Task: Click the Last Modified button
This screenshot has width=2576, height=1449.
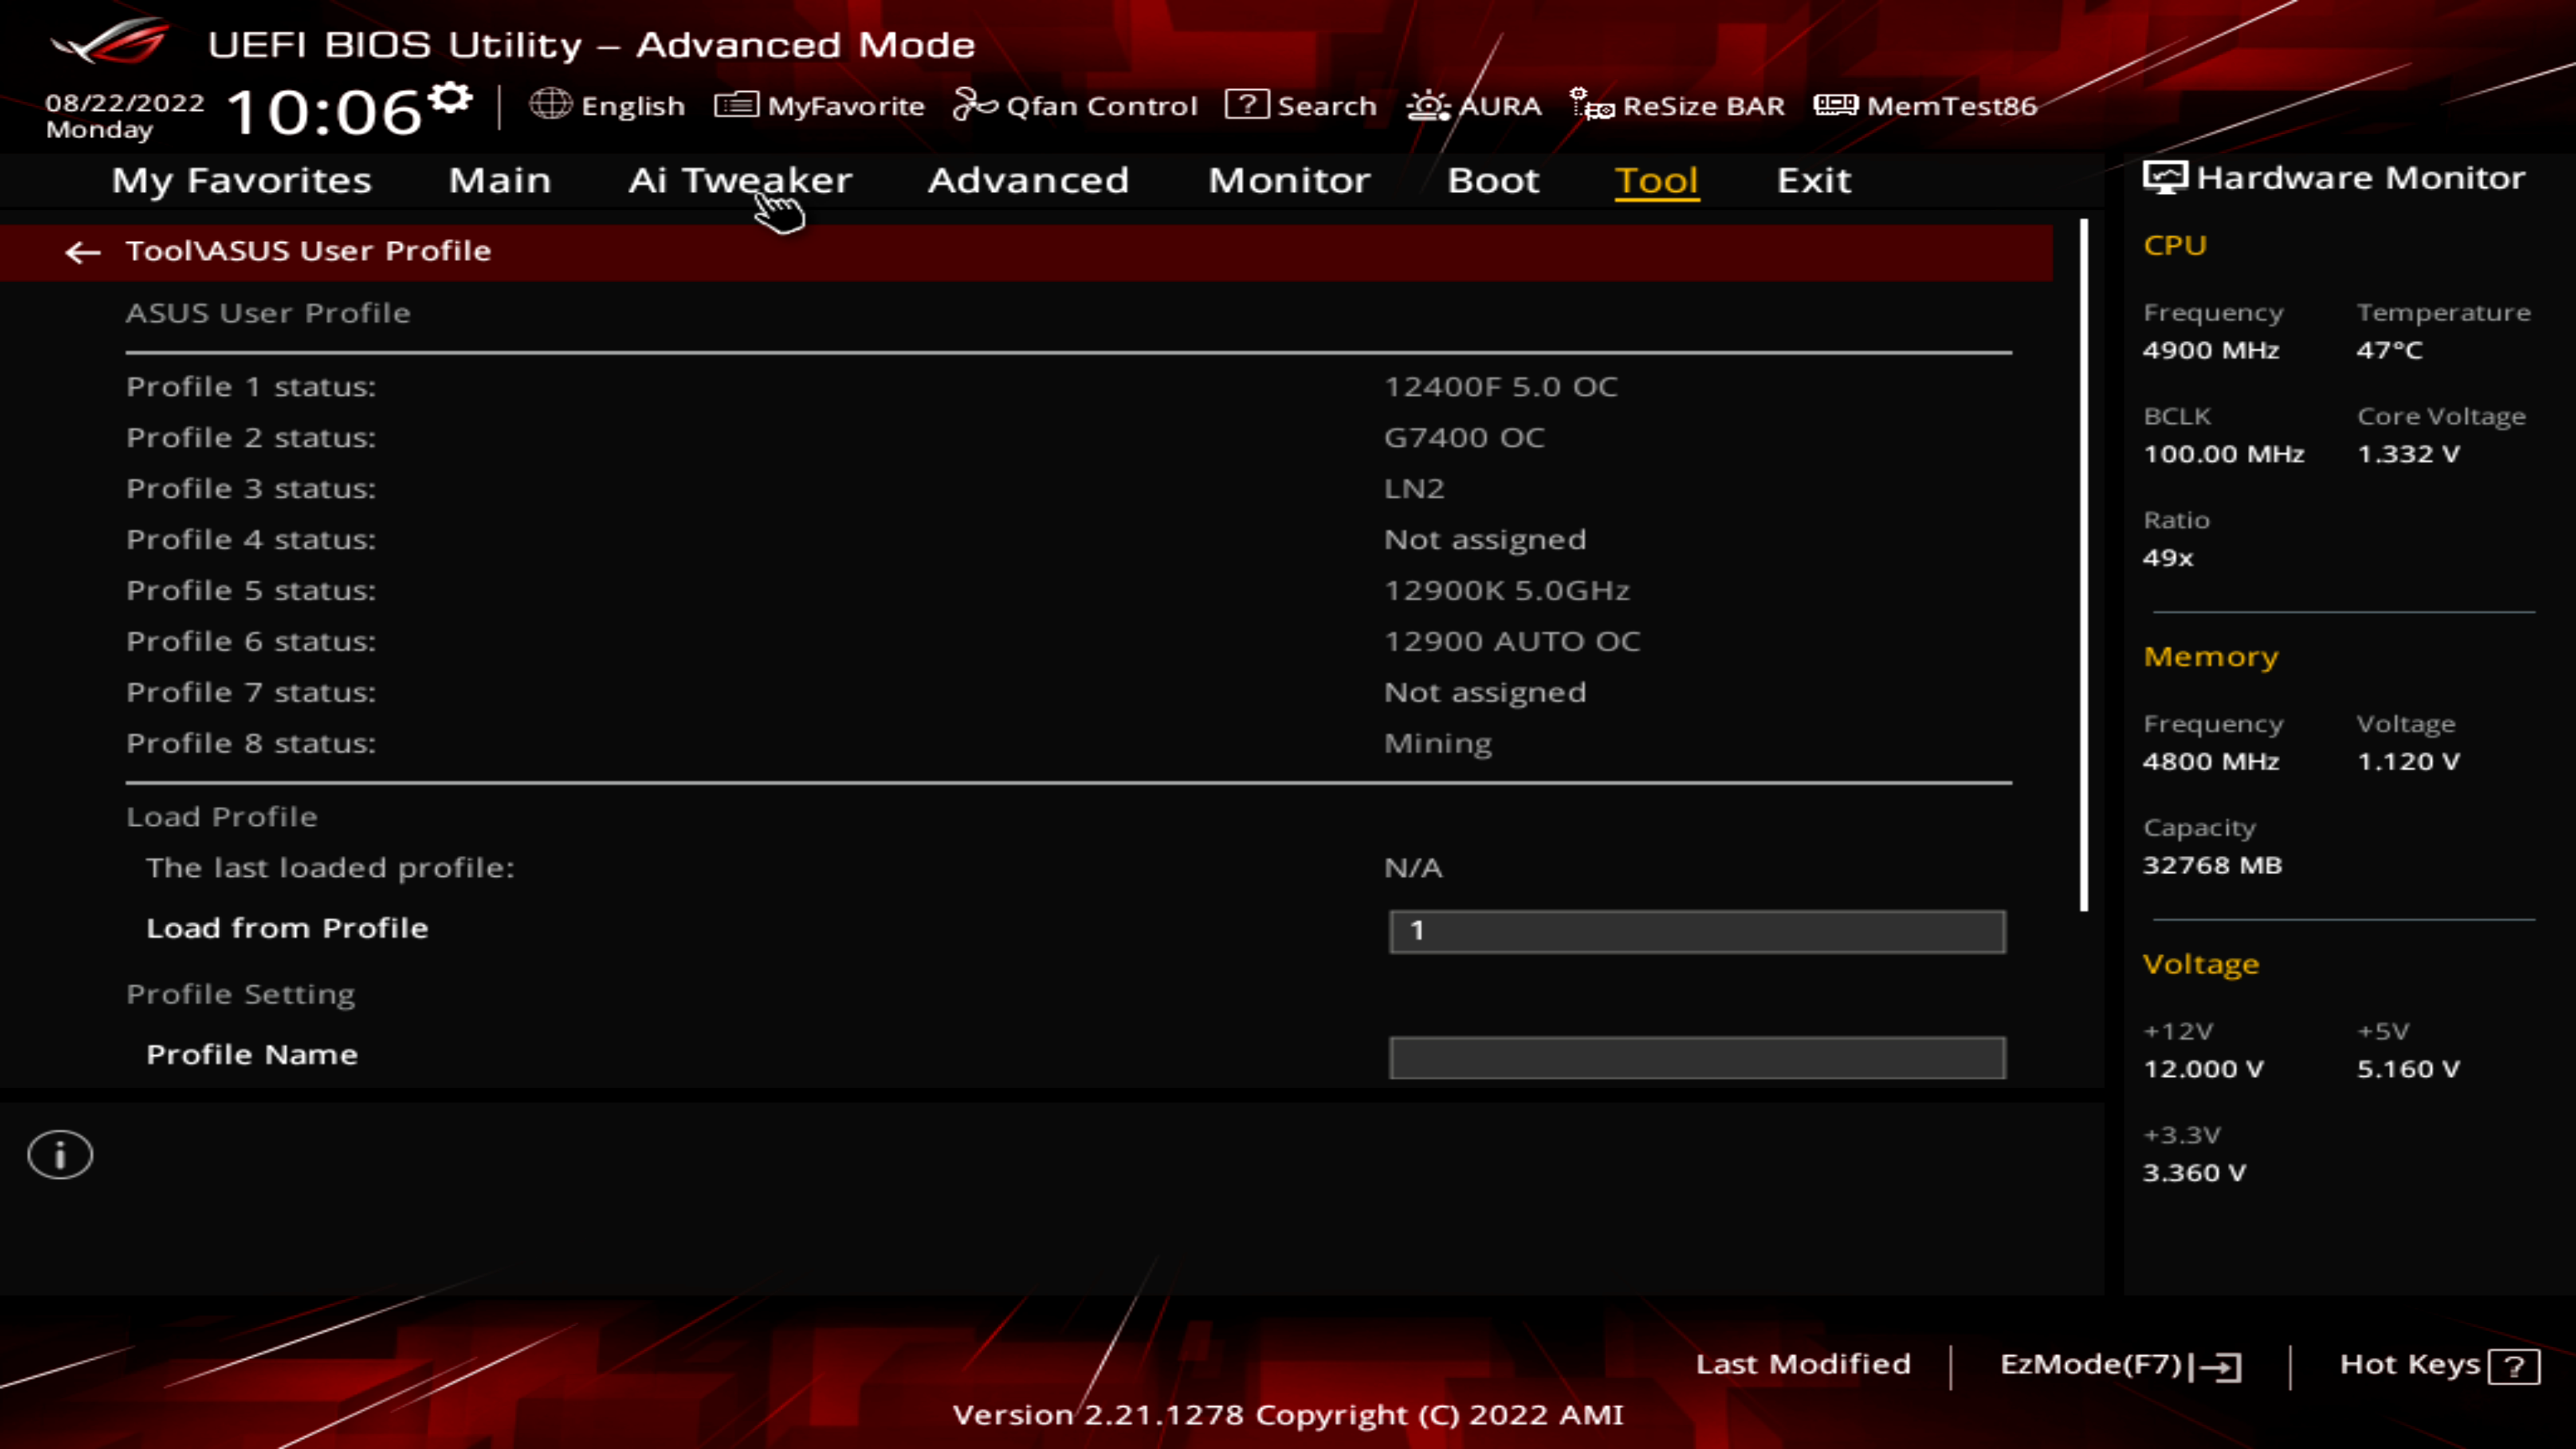Action: [1802, 1364]
